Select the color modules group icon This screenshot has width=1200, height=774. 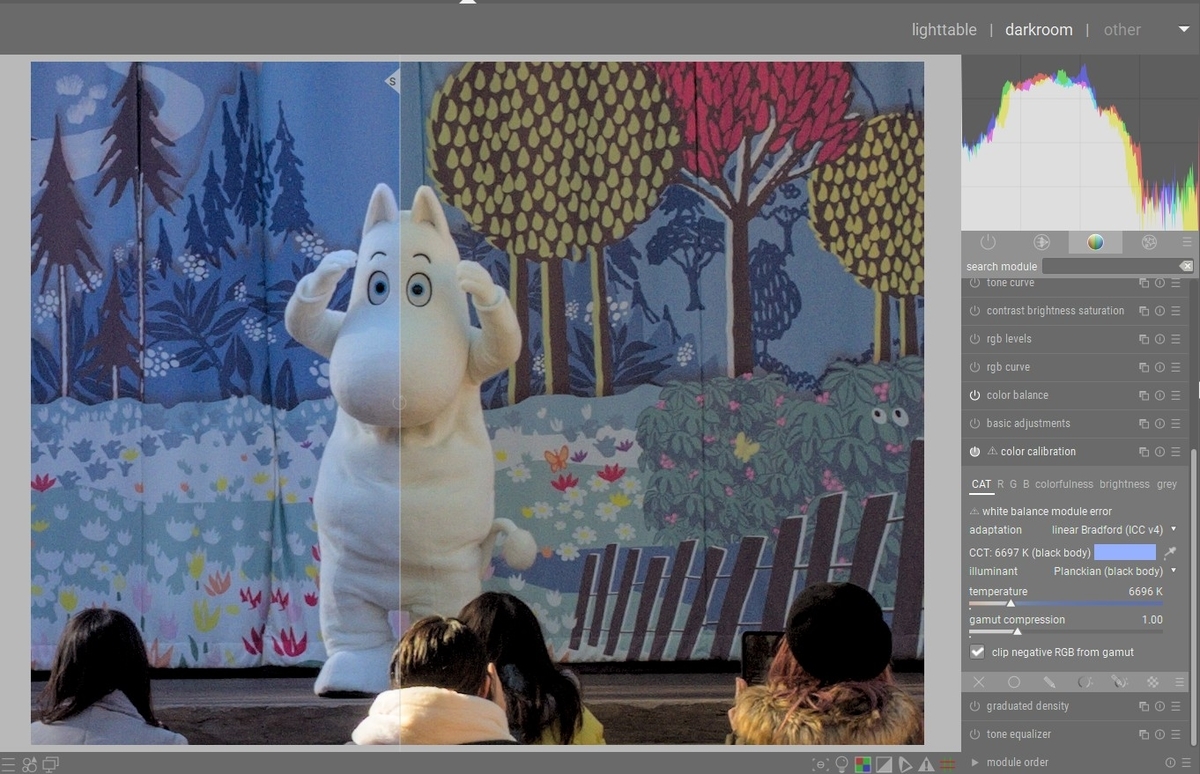(1095, 242)
